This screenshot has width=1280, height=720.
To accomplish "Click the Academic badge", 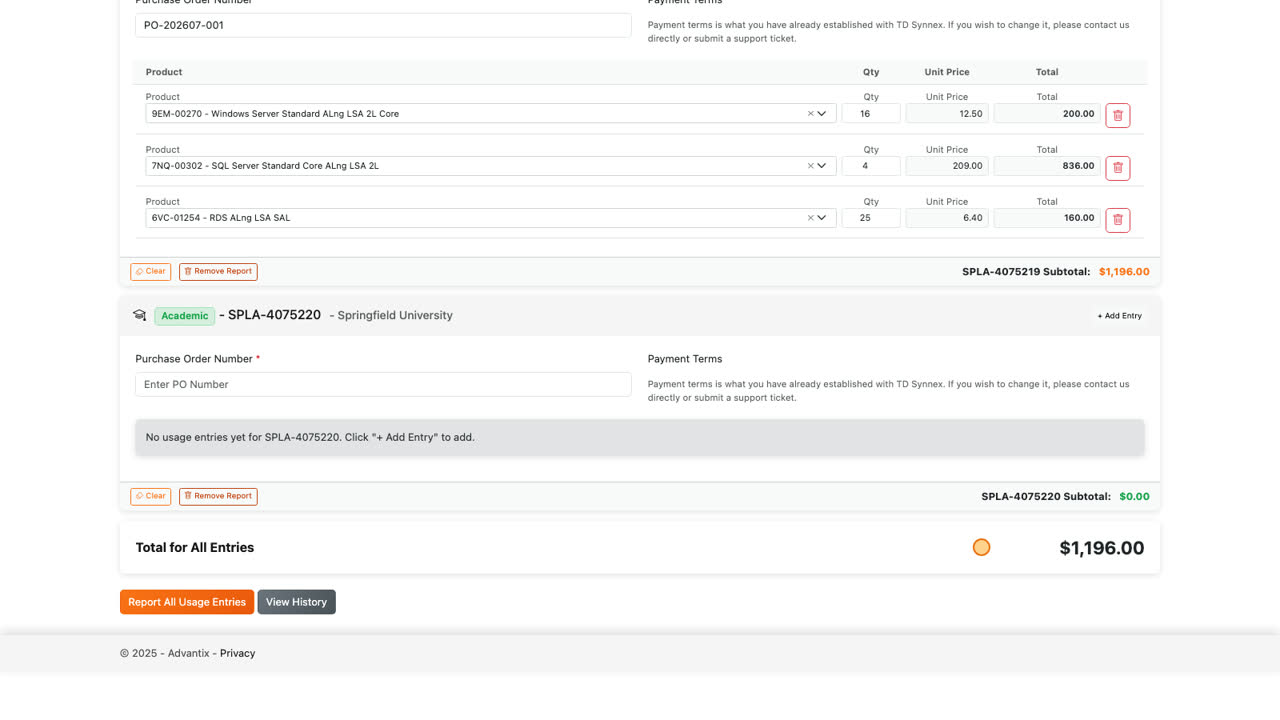I will tap(185, 316).
